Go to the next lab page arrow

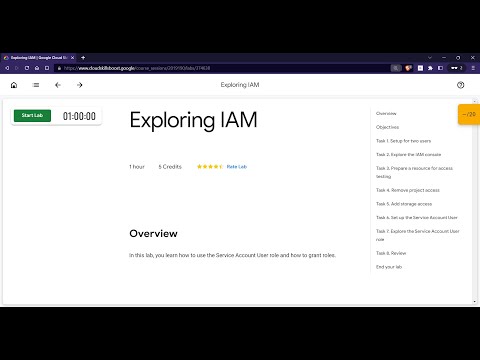point(80,85)
